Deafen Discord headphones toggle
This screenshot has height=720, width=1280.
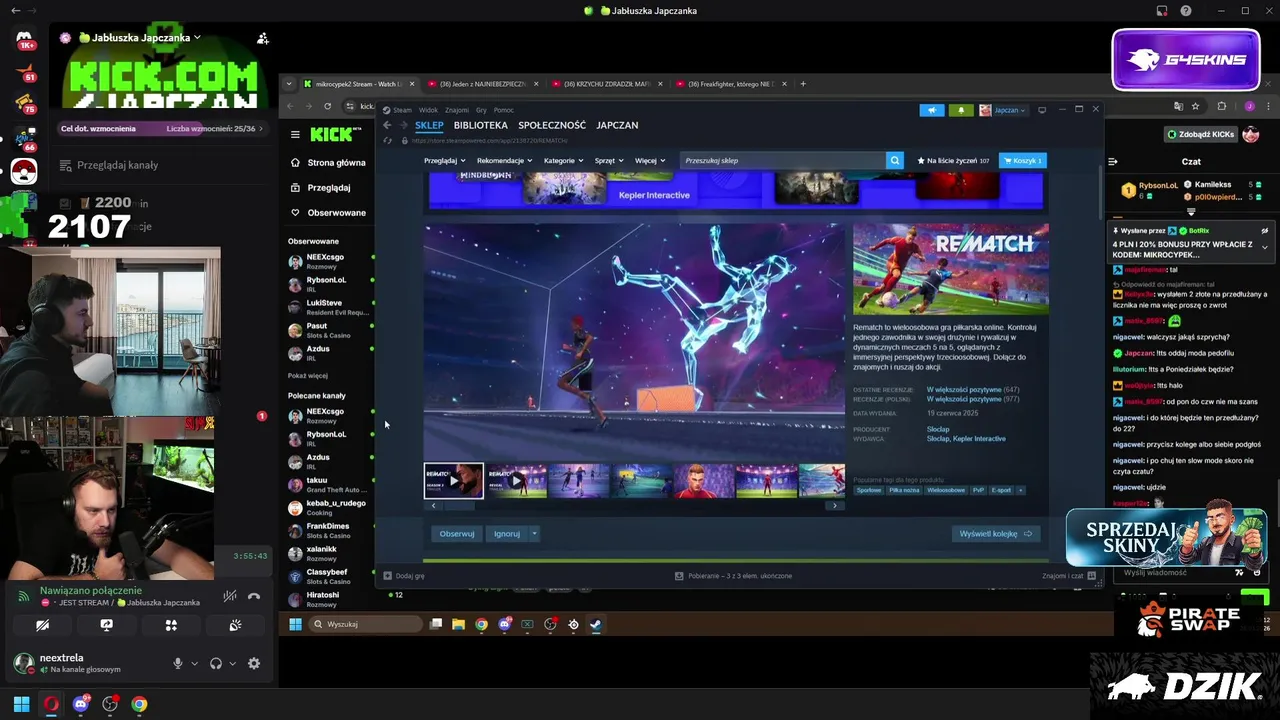[x=216, y=663]
